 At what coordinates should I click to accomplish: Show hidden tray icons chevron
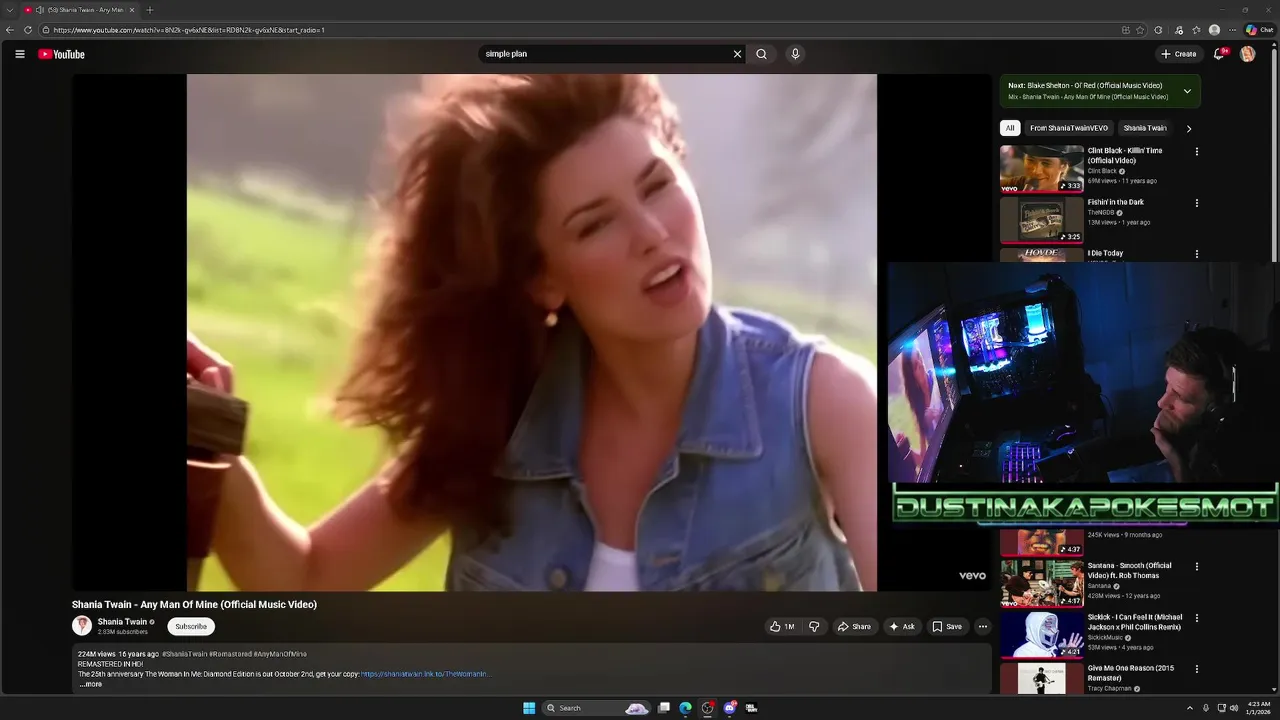pos(1189,708)
